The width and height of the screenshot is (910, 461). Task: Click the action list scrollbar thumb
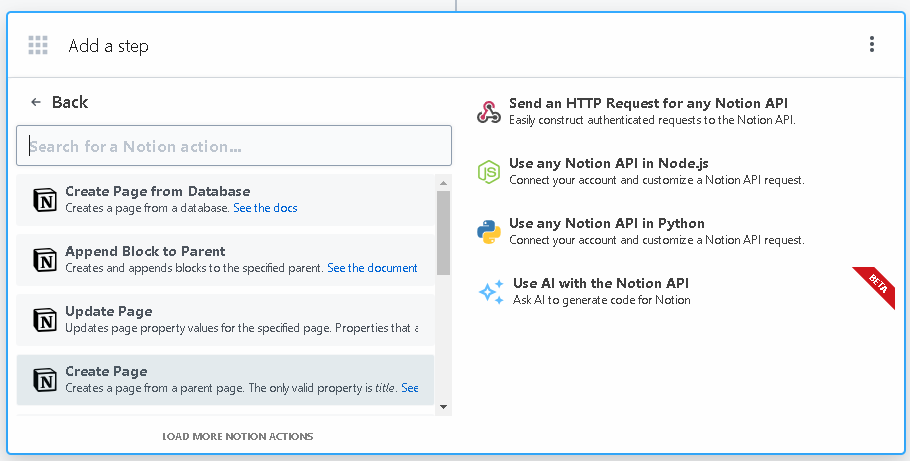pyautogui.click(x=443, y=232)
